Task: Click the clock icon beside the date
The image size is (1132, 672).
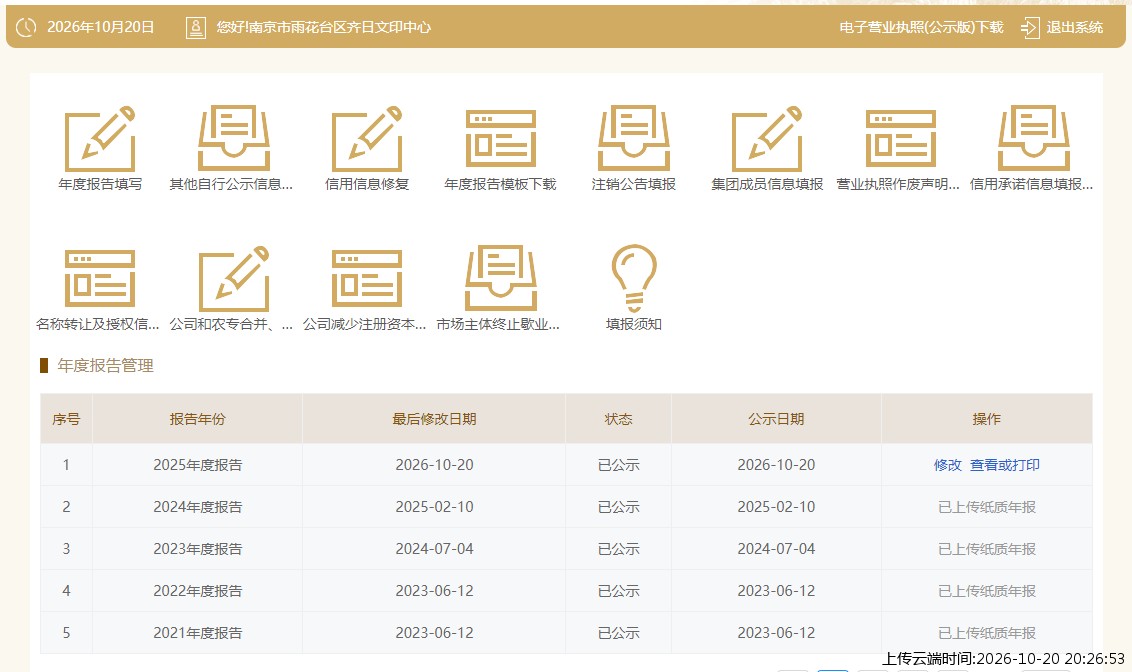Action: click(26, 27)
